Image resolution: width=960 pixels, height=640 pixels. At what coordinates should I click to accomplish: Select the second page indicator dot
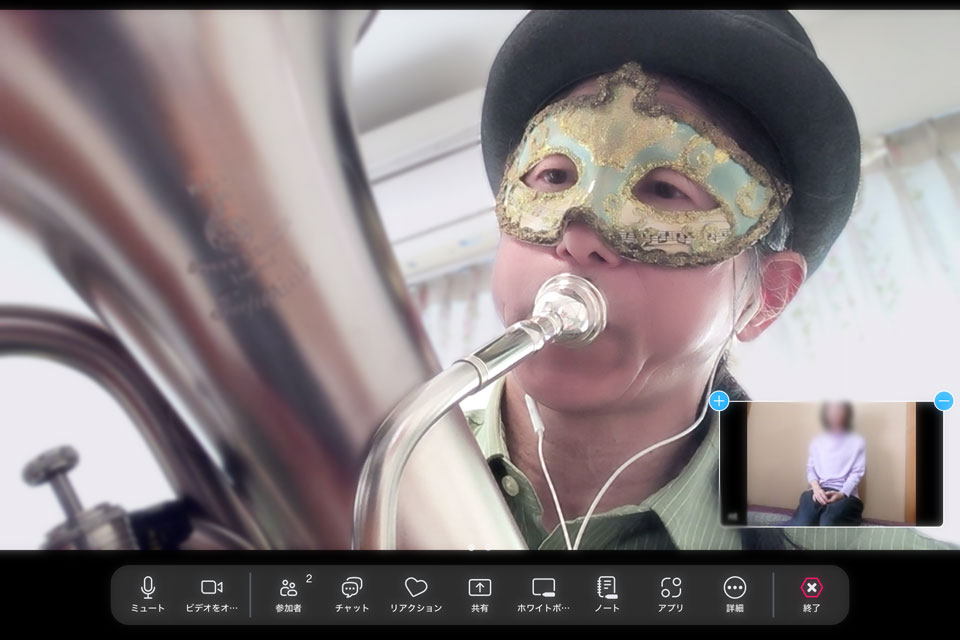488,548
